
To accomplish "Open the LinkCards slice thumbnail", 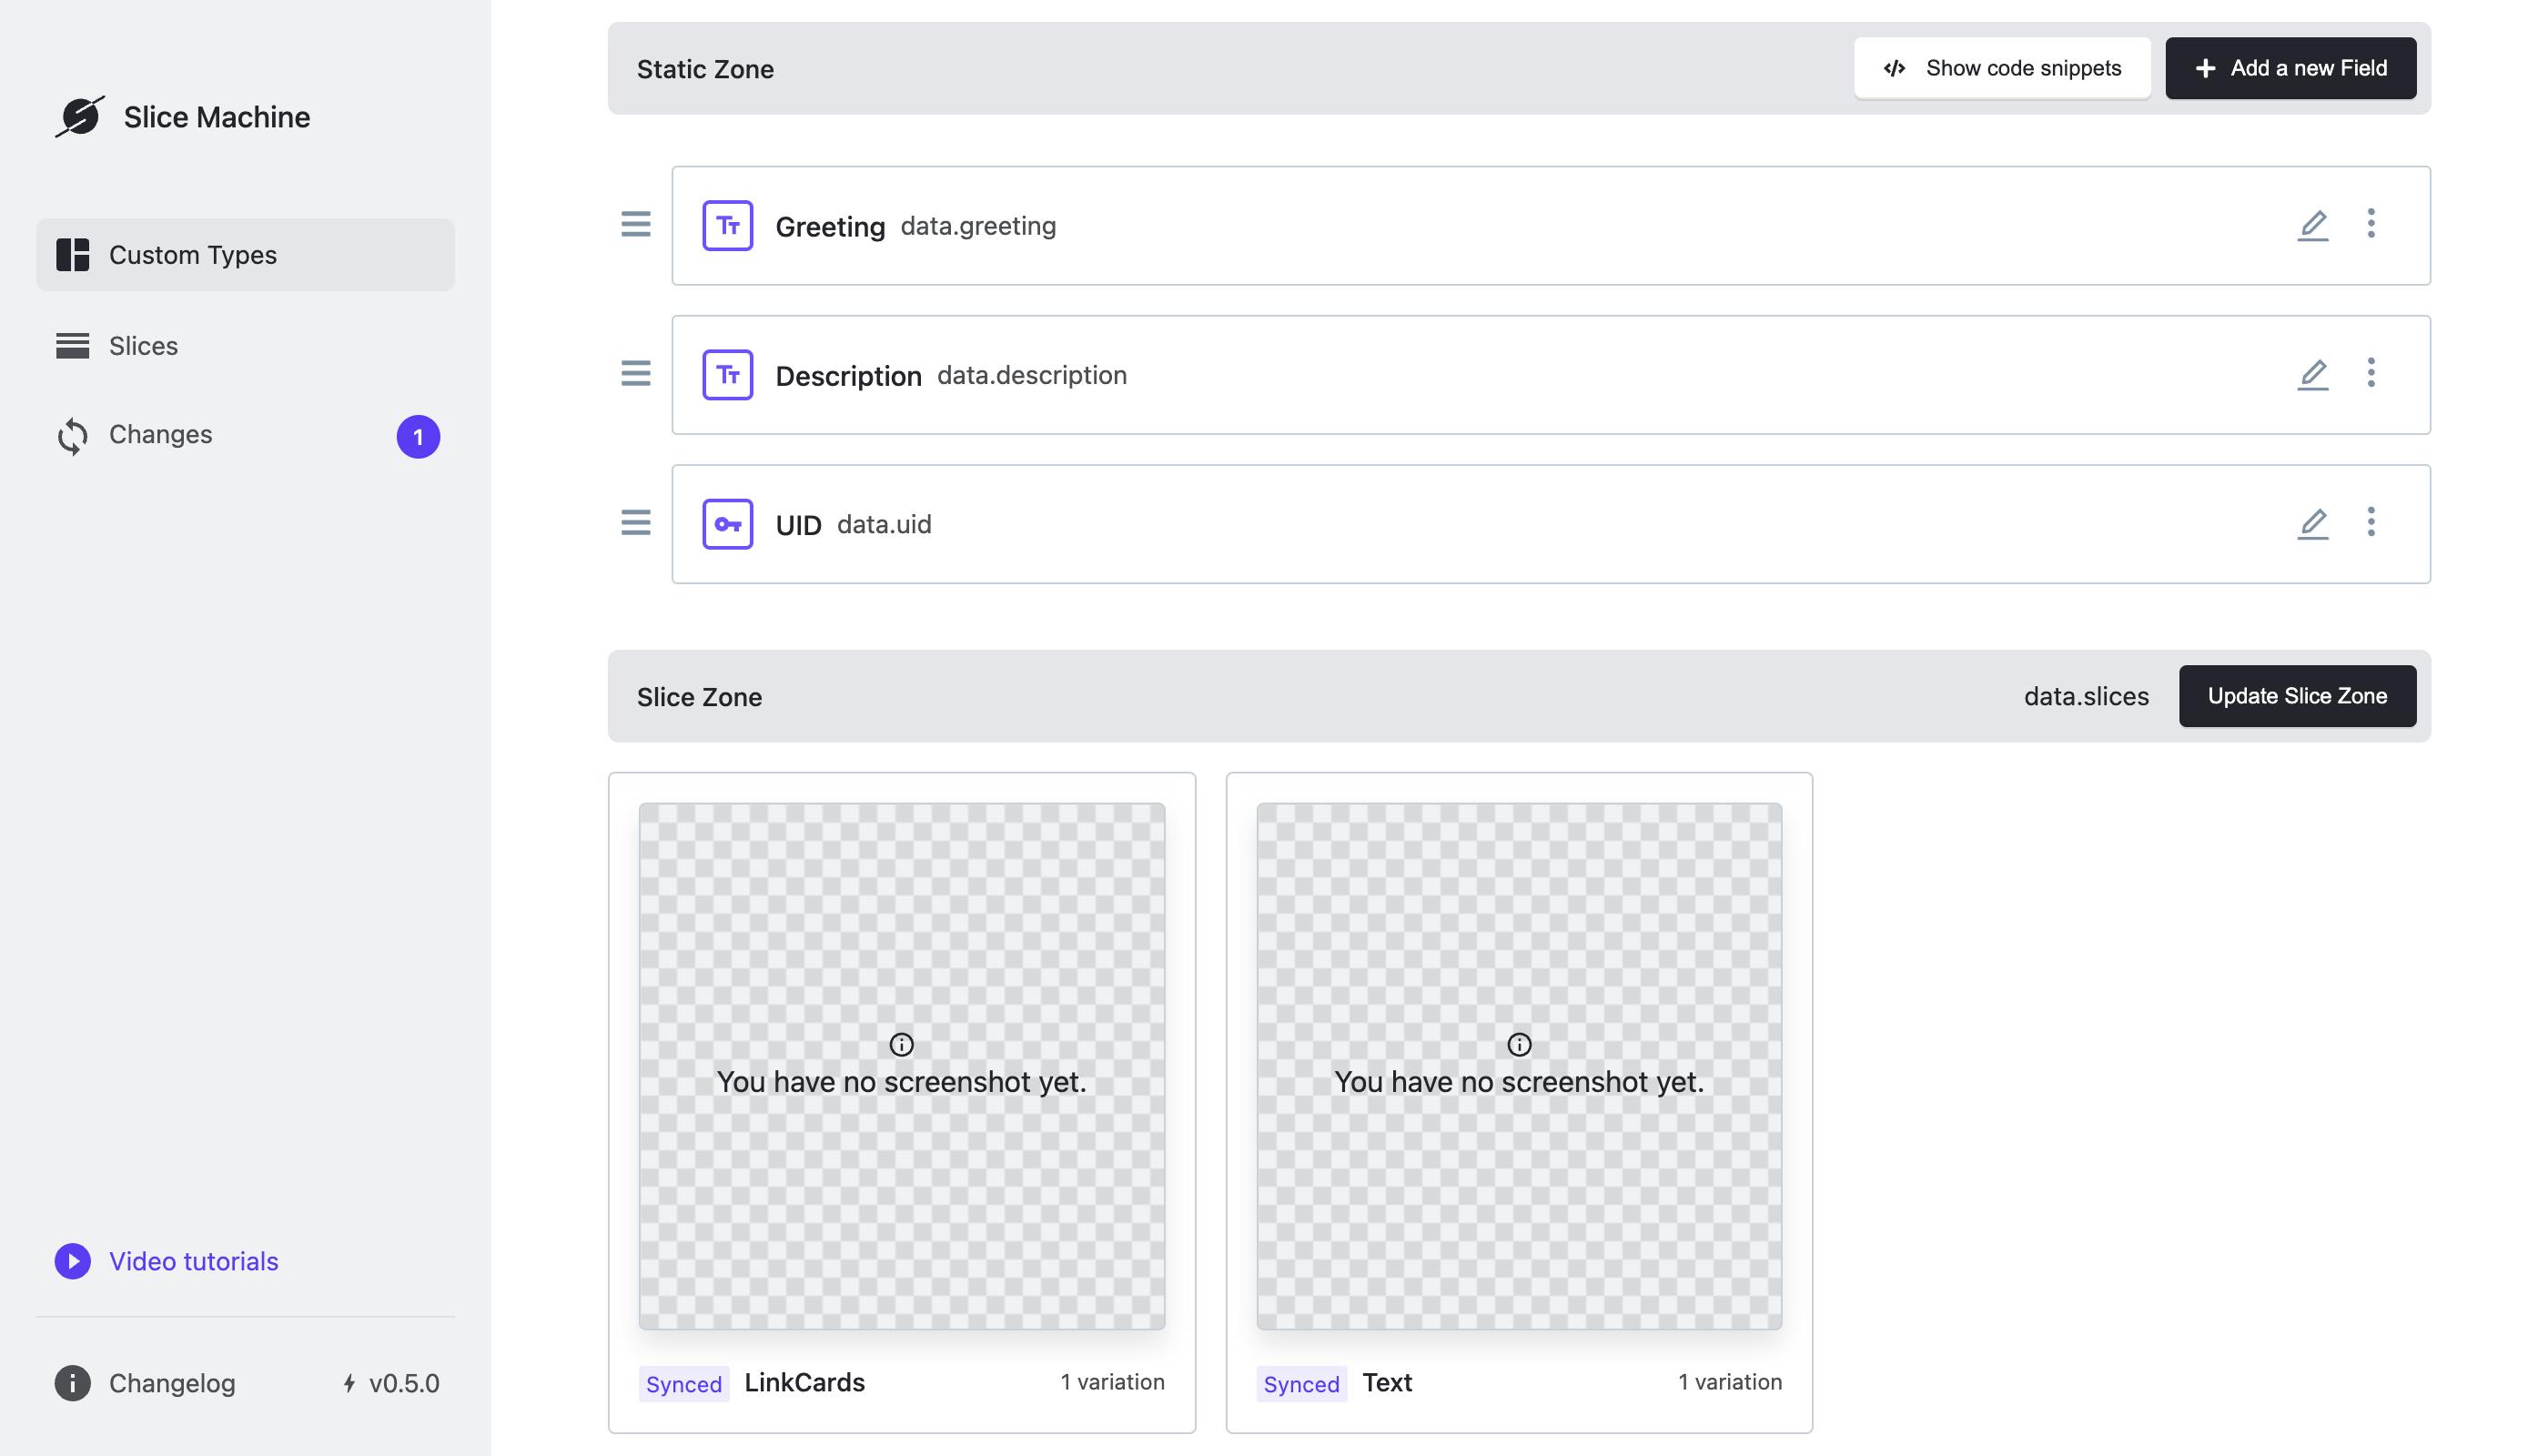I will pos(901,1064).
